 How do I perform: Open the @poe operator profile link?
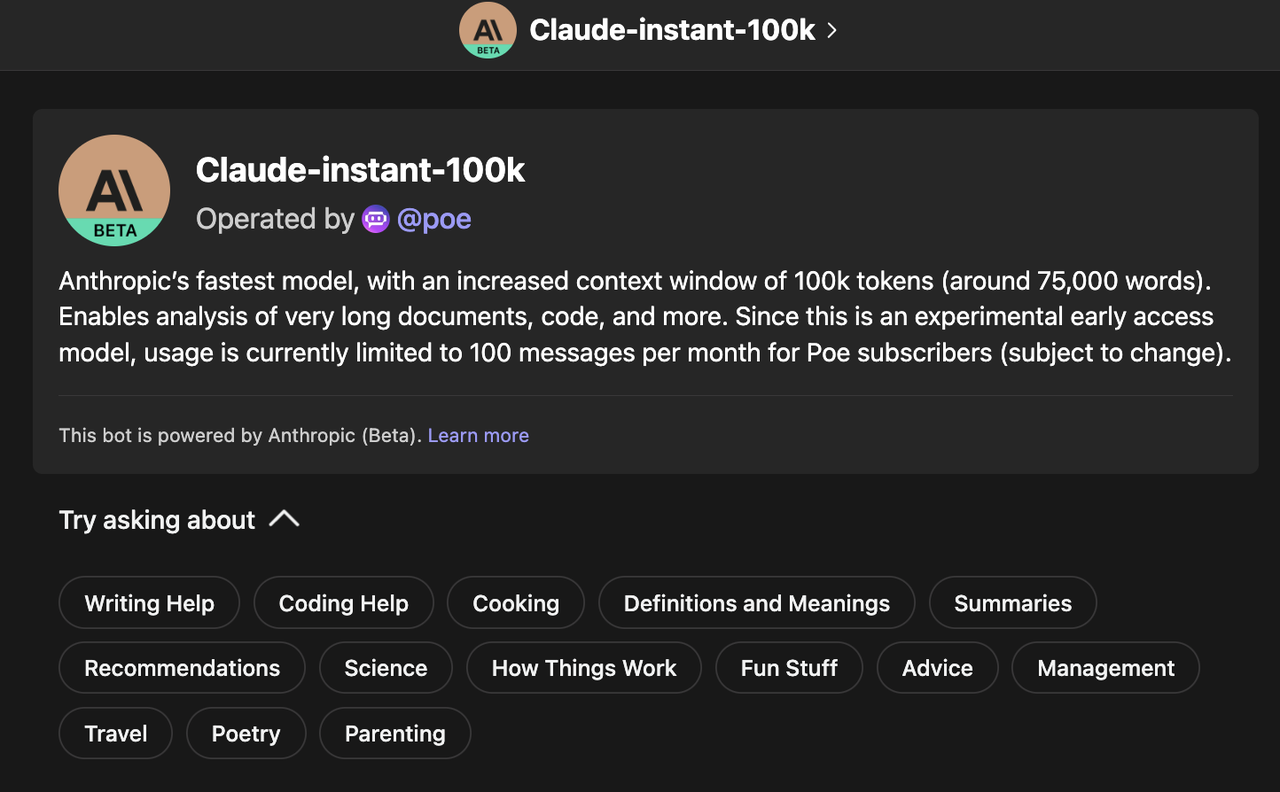tap(434, 219)
